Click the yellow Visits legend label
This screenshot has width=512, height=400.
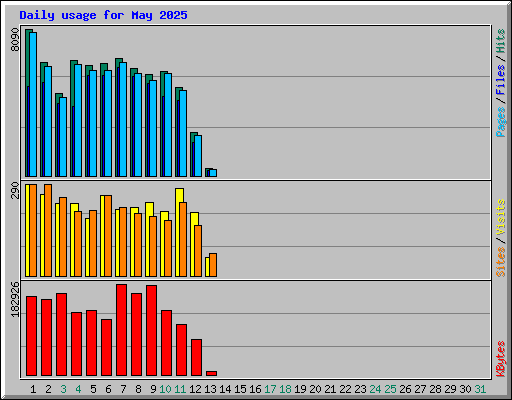tap(501, 218)
